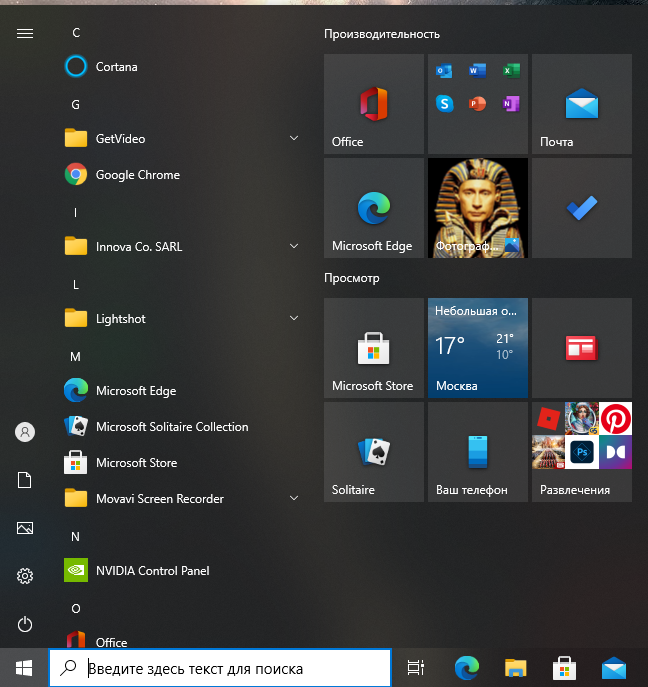Jump to letter M in the app list
Image resolution: width=648 pixels, height=687 pixels.
[75, 357]
